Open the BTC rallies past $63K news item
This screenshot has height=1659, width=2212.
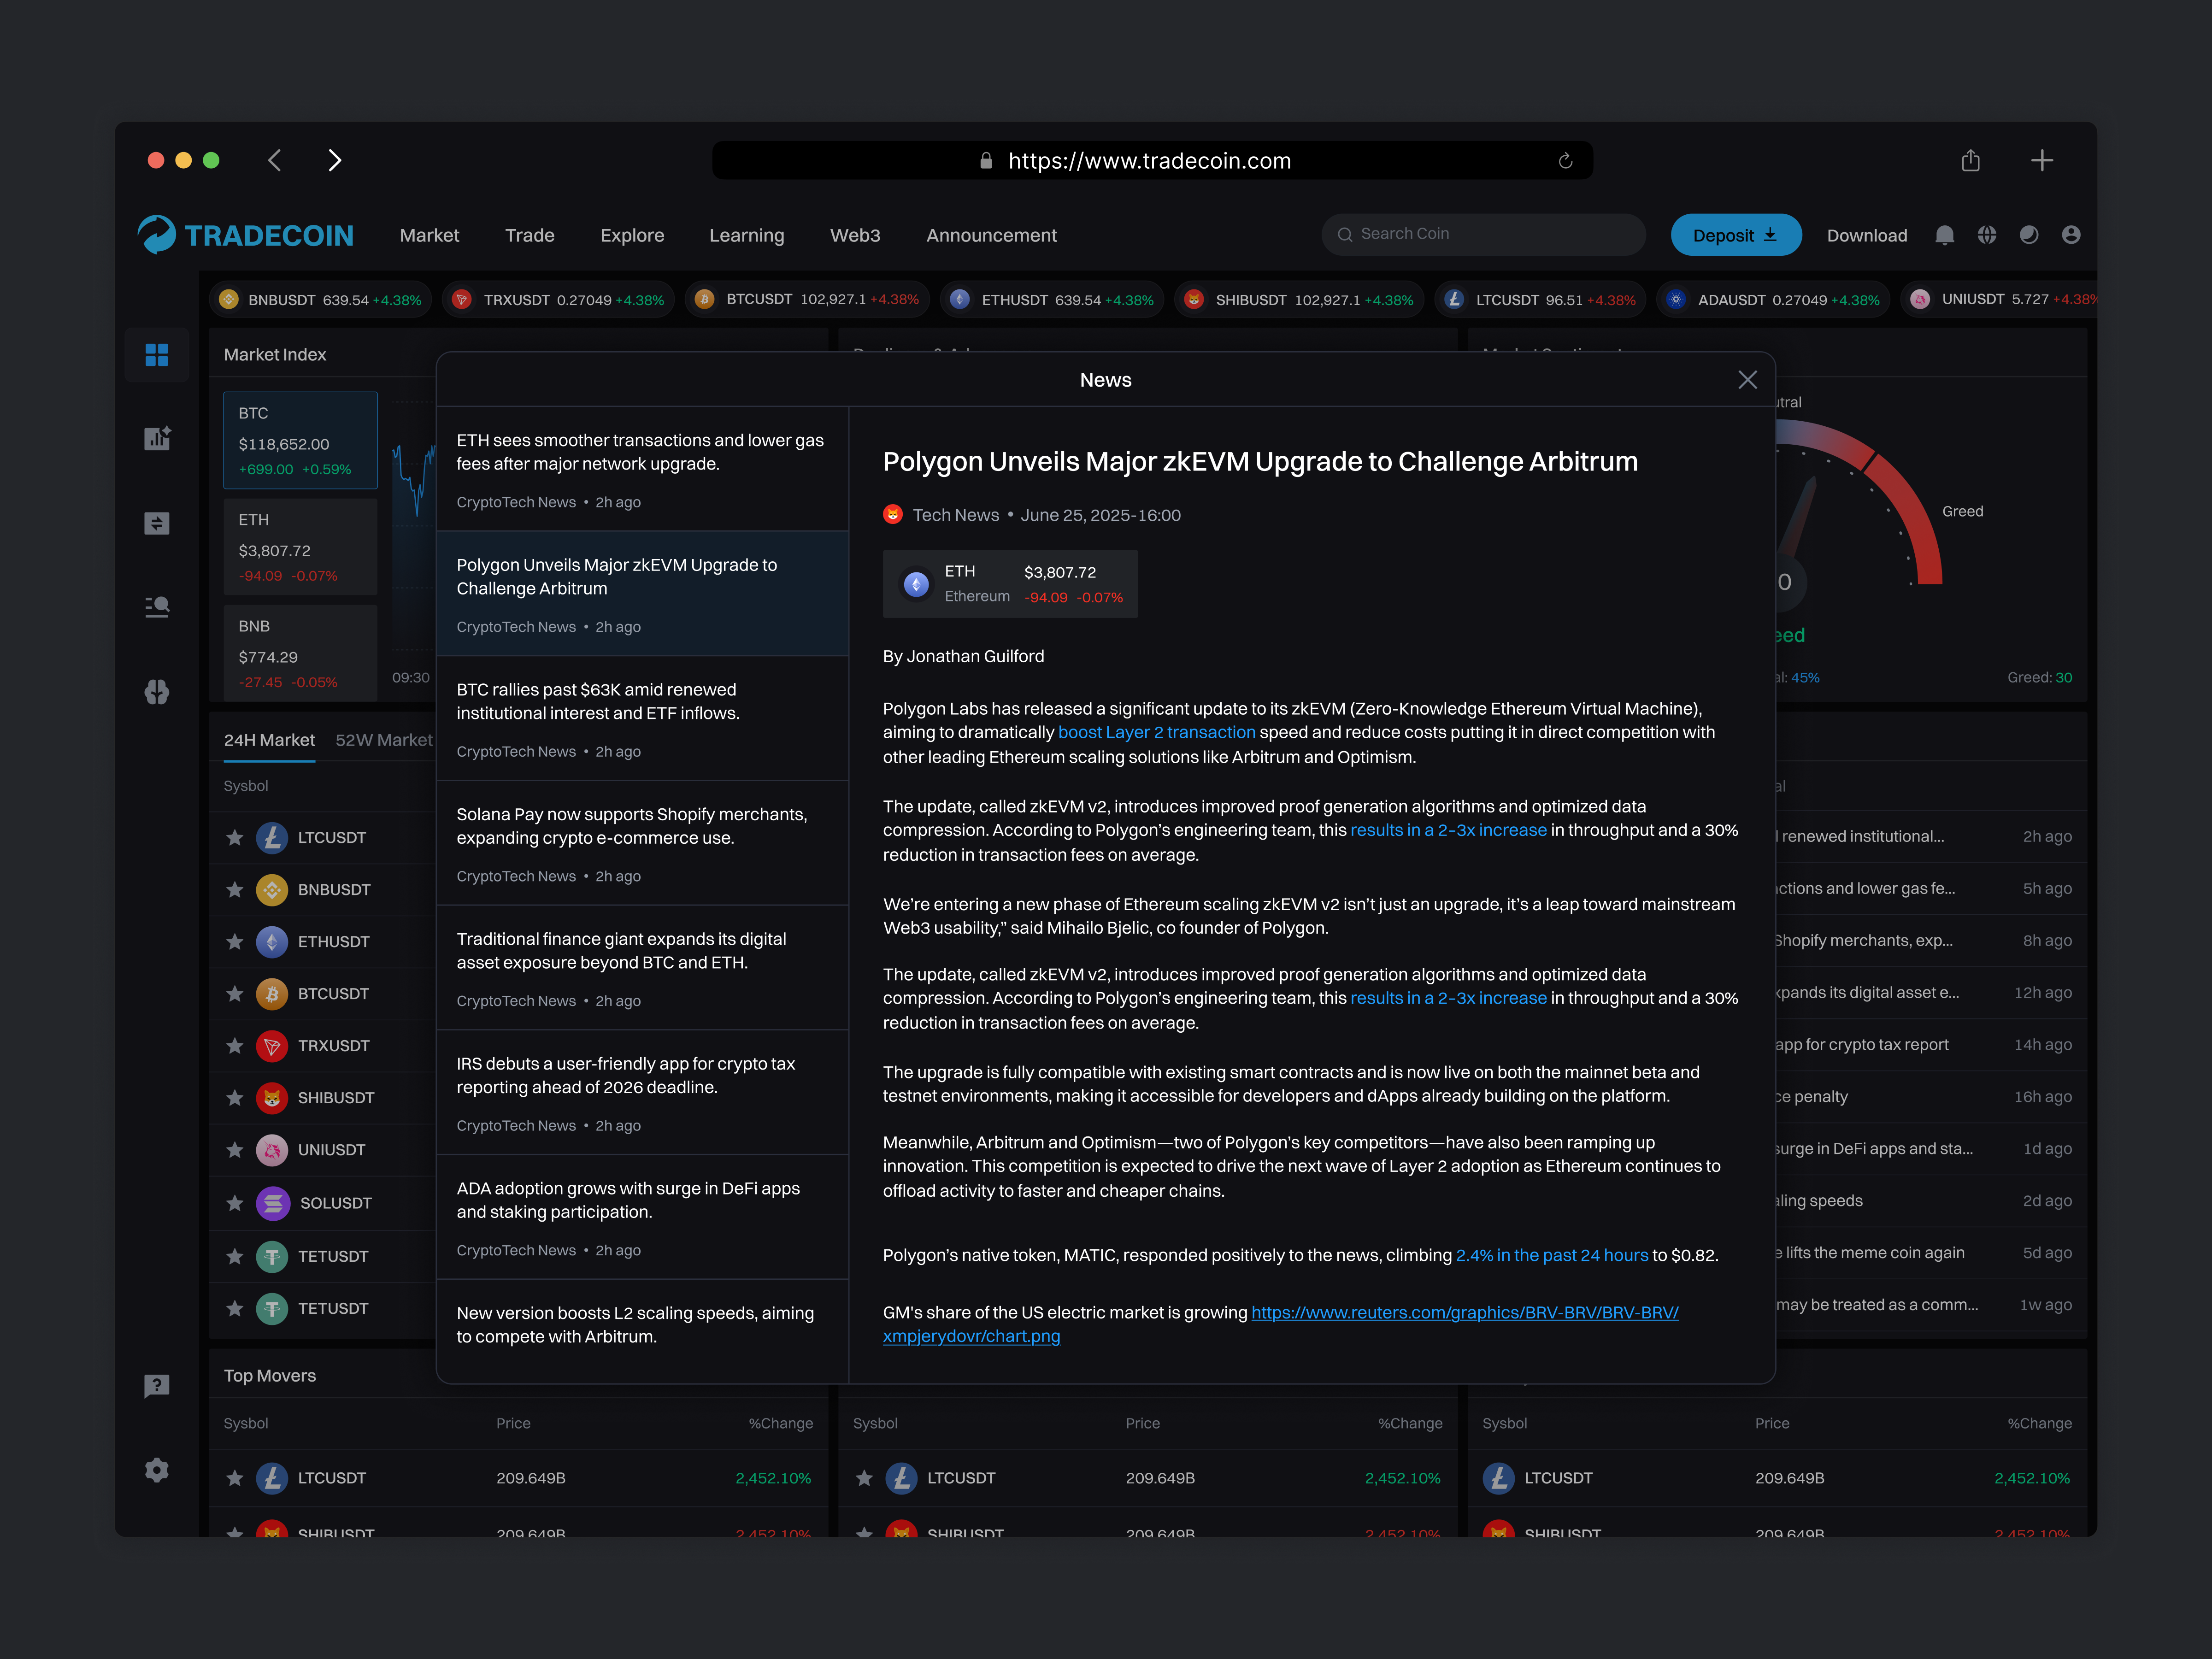click(x=643, y=719)
